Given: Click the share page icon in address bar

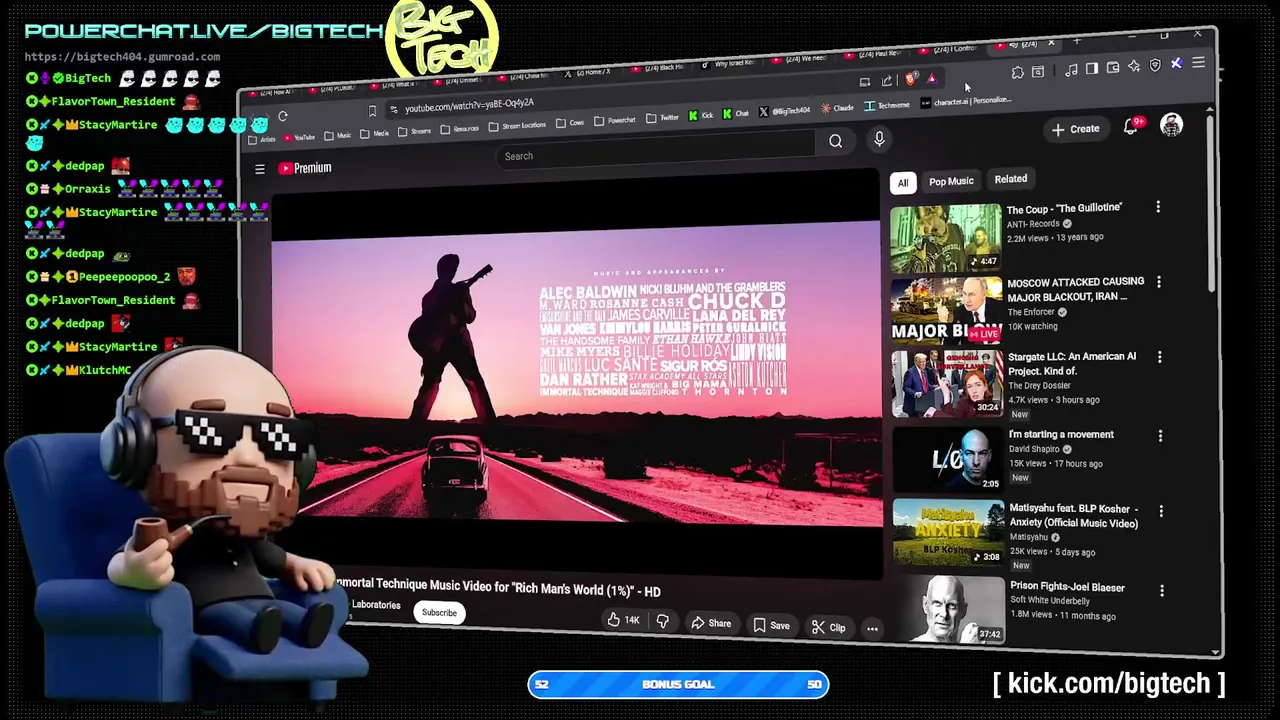Looking at the screenshot, I should [x=886, y=81].
